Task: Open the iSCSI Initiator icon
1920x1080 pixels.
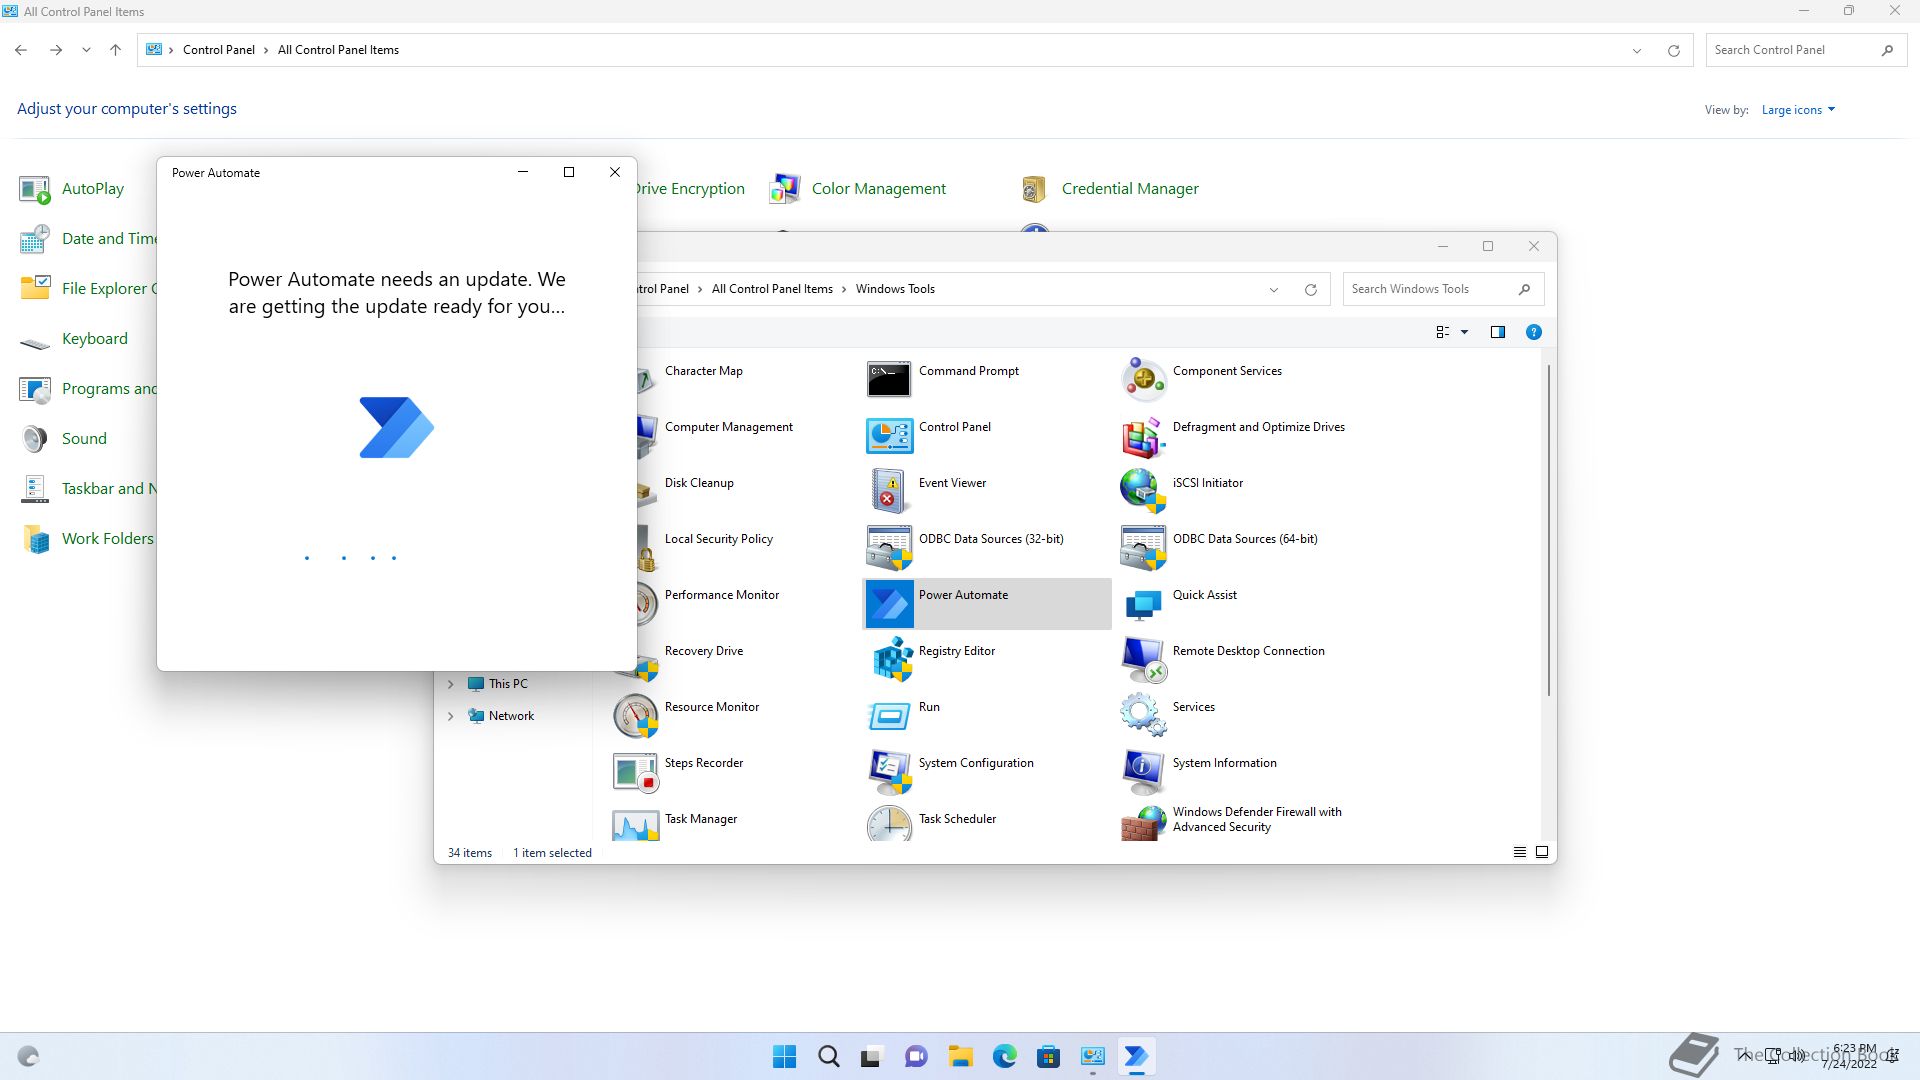Action: (x=1143, y=492)
